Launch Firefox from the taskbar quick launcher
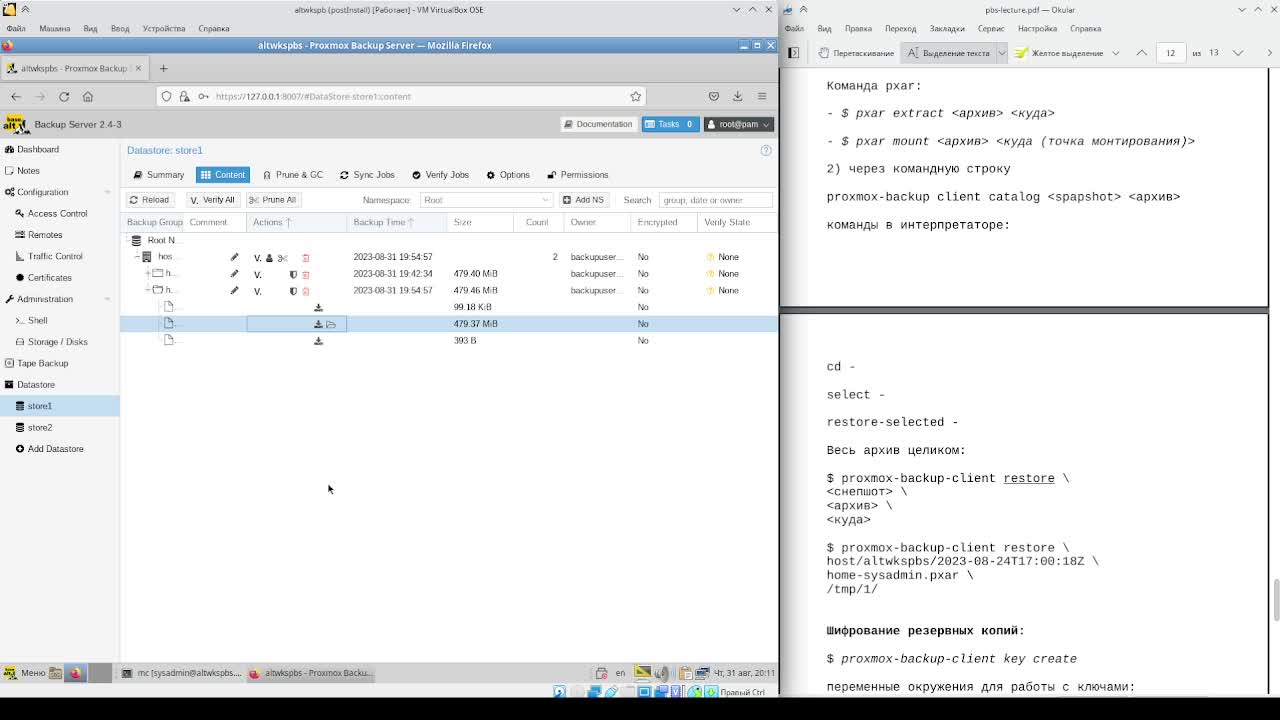Screen dimensions: 1280x720 75,673
